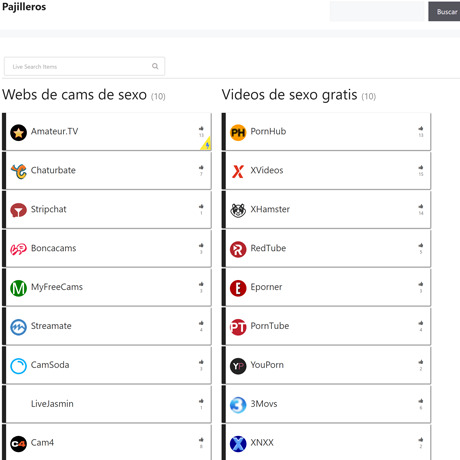Click thumbs-up icon on RedTube row
The height and width of the screenshot is (460, 460).
pos(421,245)
